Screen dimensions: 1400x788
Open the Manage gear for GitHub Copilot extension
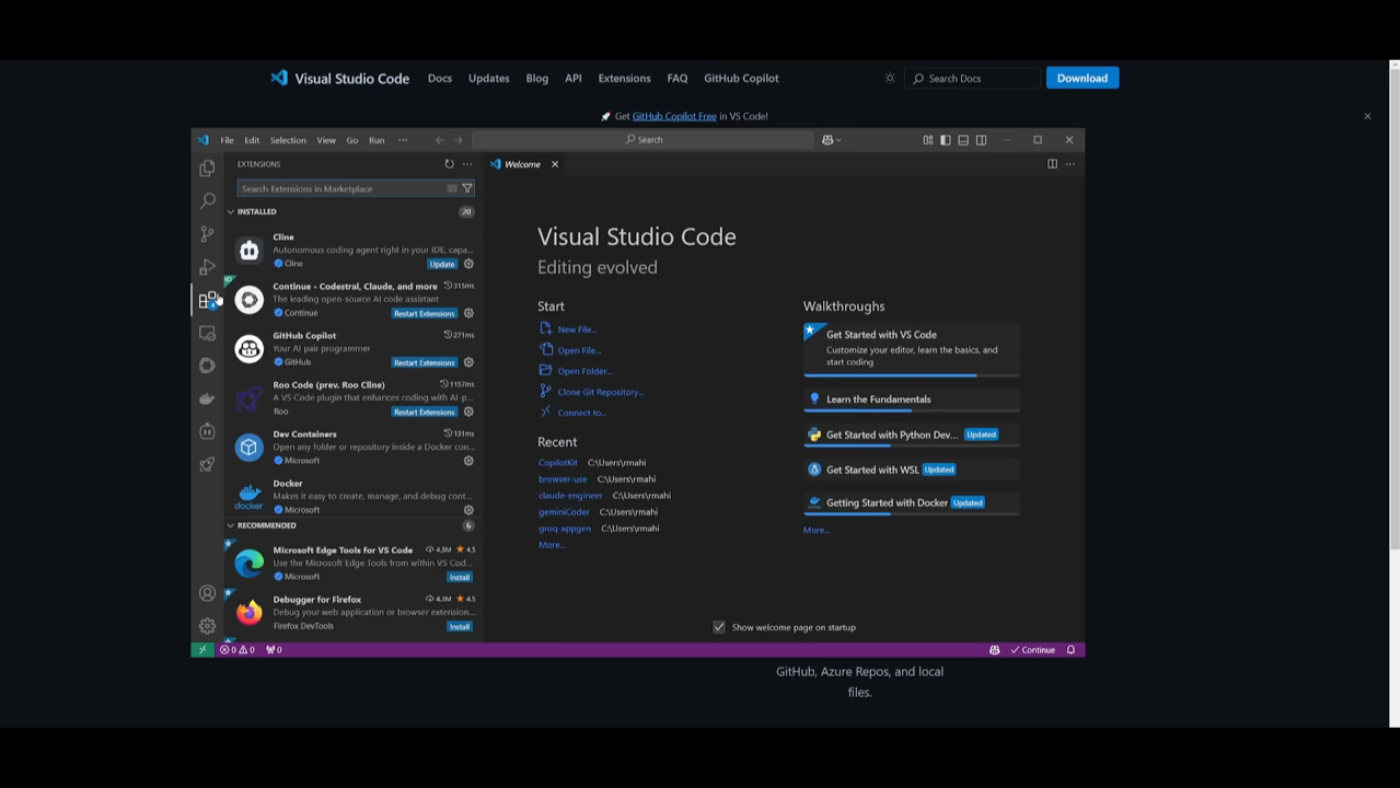click(x=468, y=363)
